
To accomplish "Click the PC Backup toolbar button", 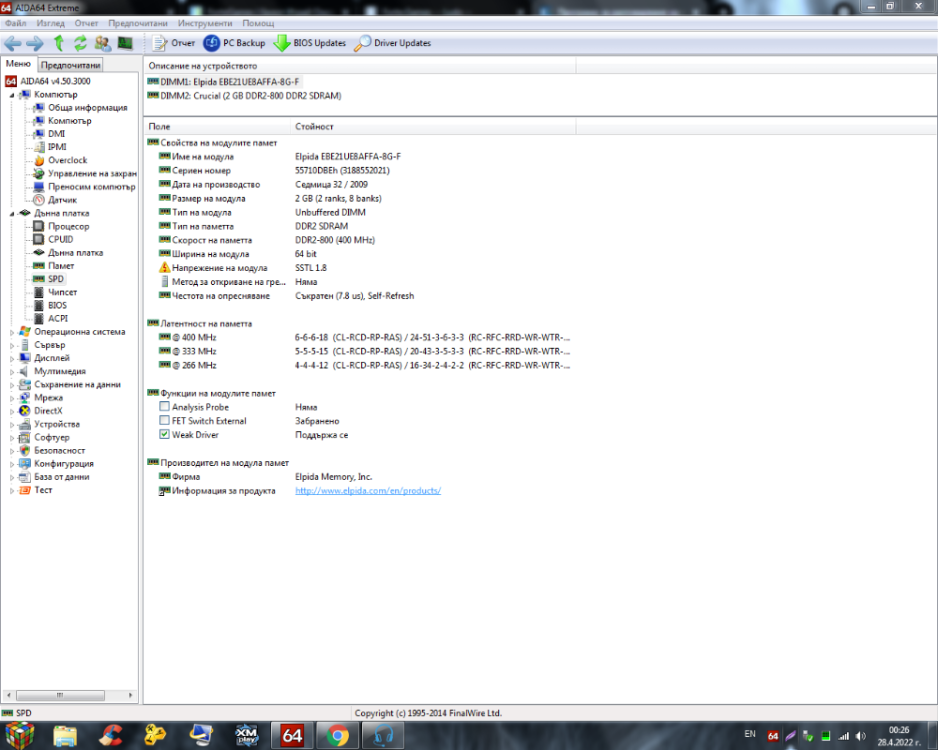I will coord(234,43).
